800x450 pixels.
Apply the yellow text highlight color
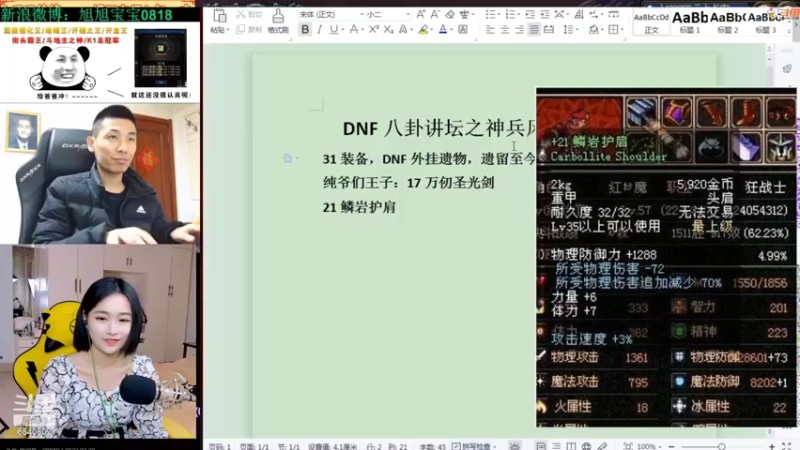pyautogui.click(x=423, y=30)
